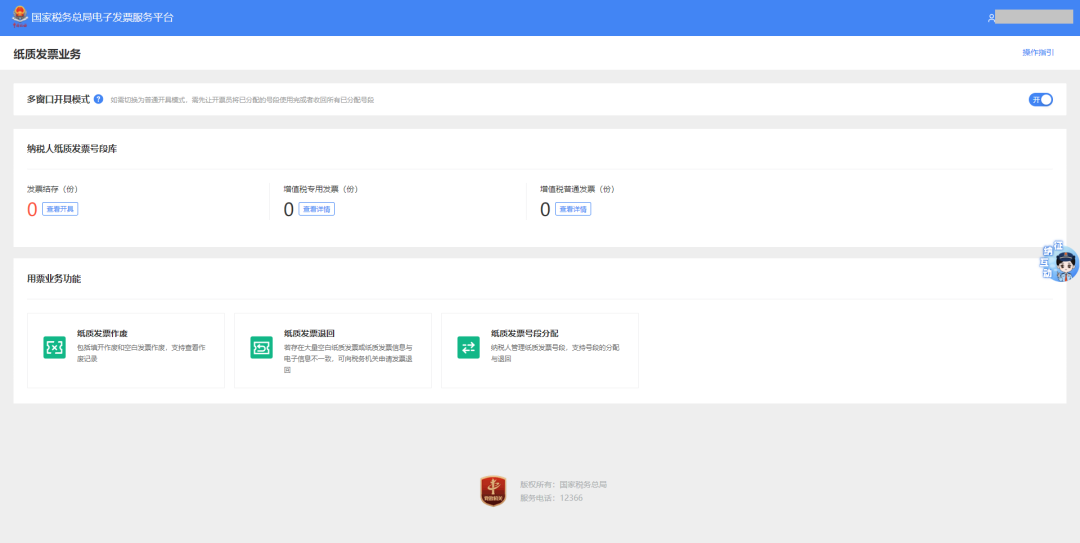1080x543 pixels.
Task: Click the green 纸质发票号段分配 swap-arrows icon
Action: pyautogui.click(x=468, y=347)
